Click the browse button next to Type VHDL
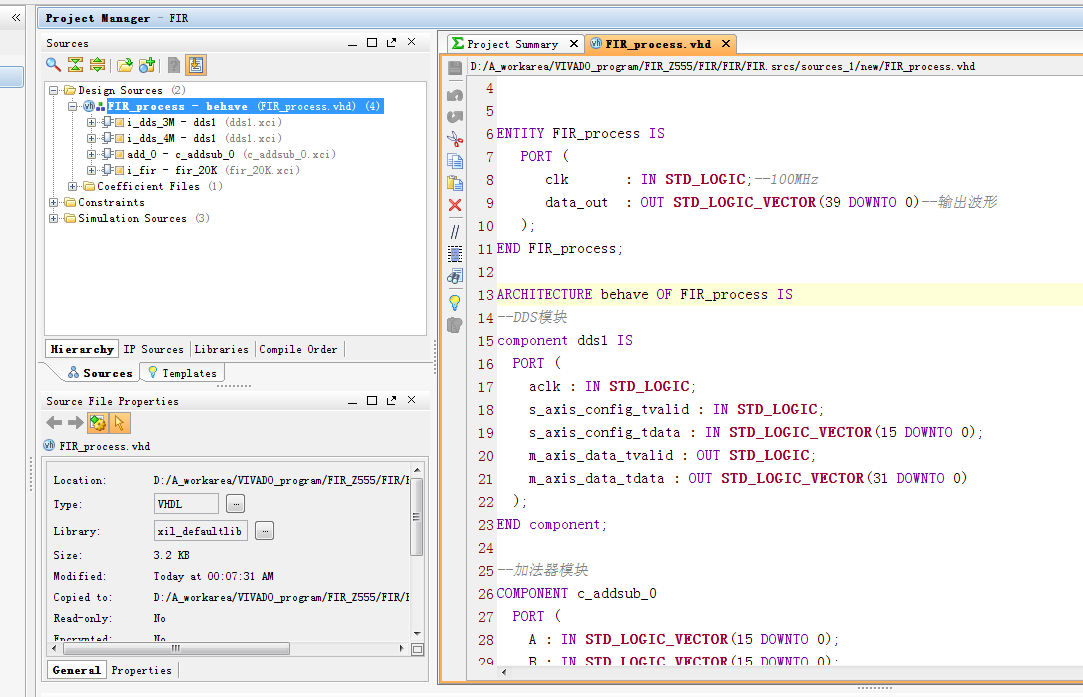 point(235,504)
